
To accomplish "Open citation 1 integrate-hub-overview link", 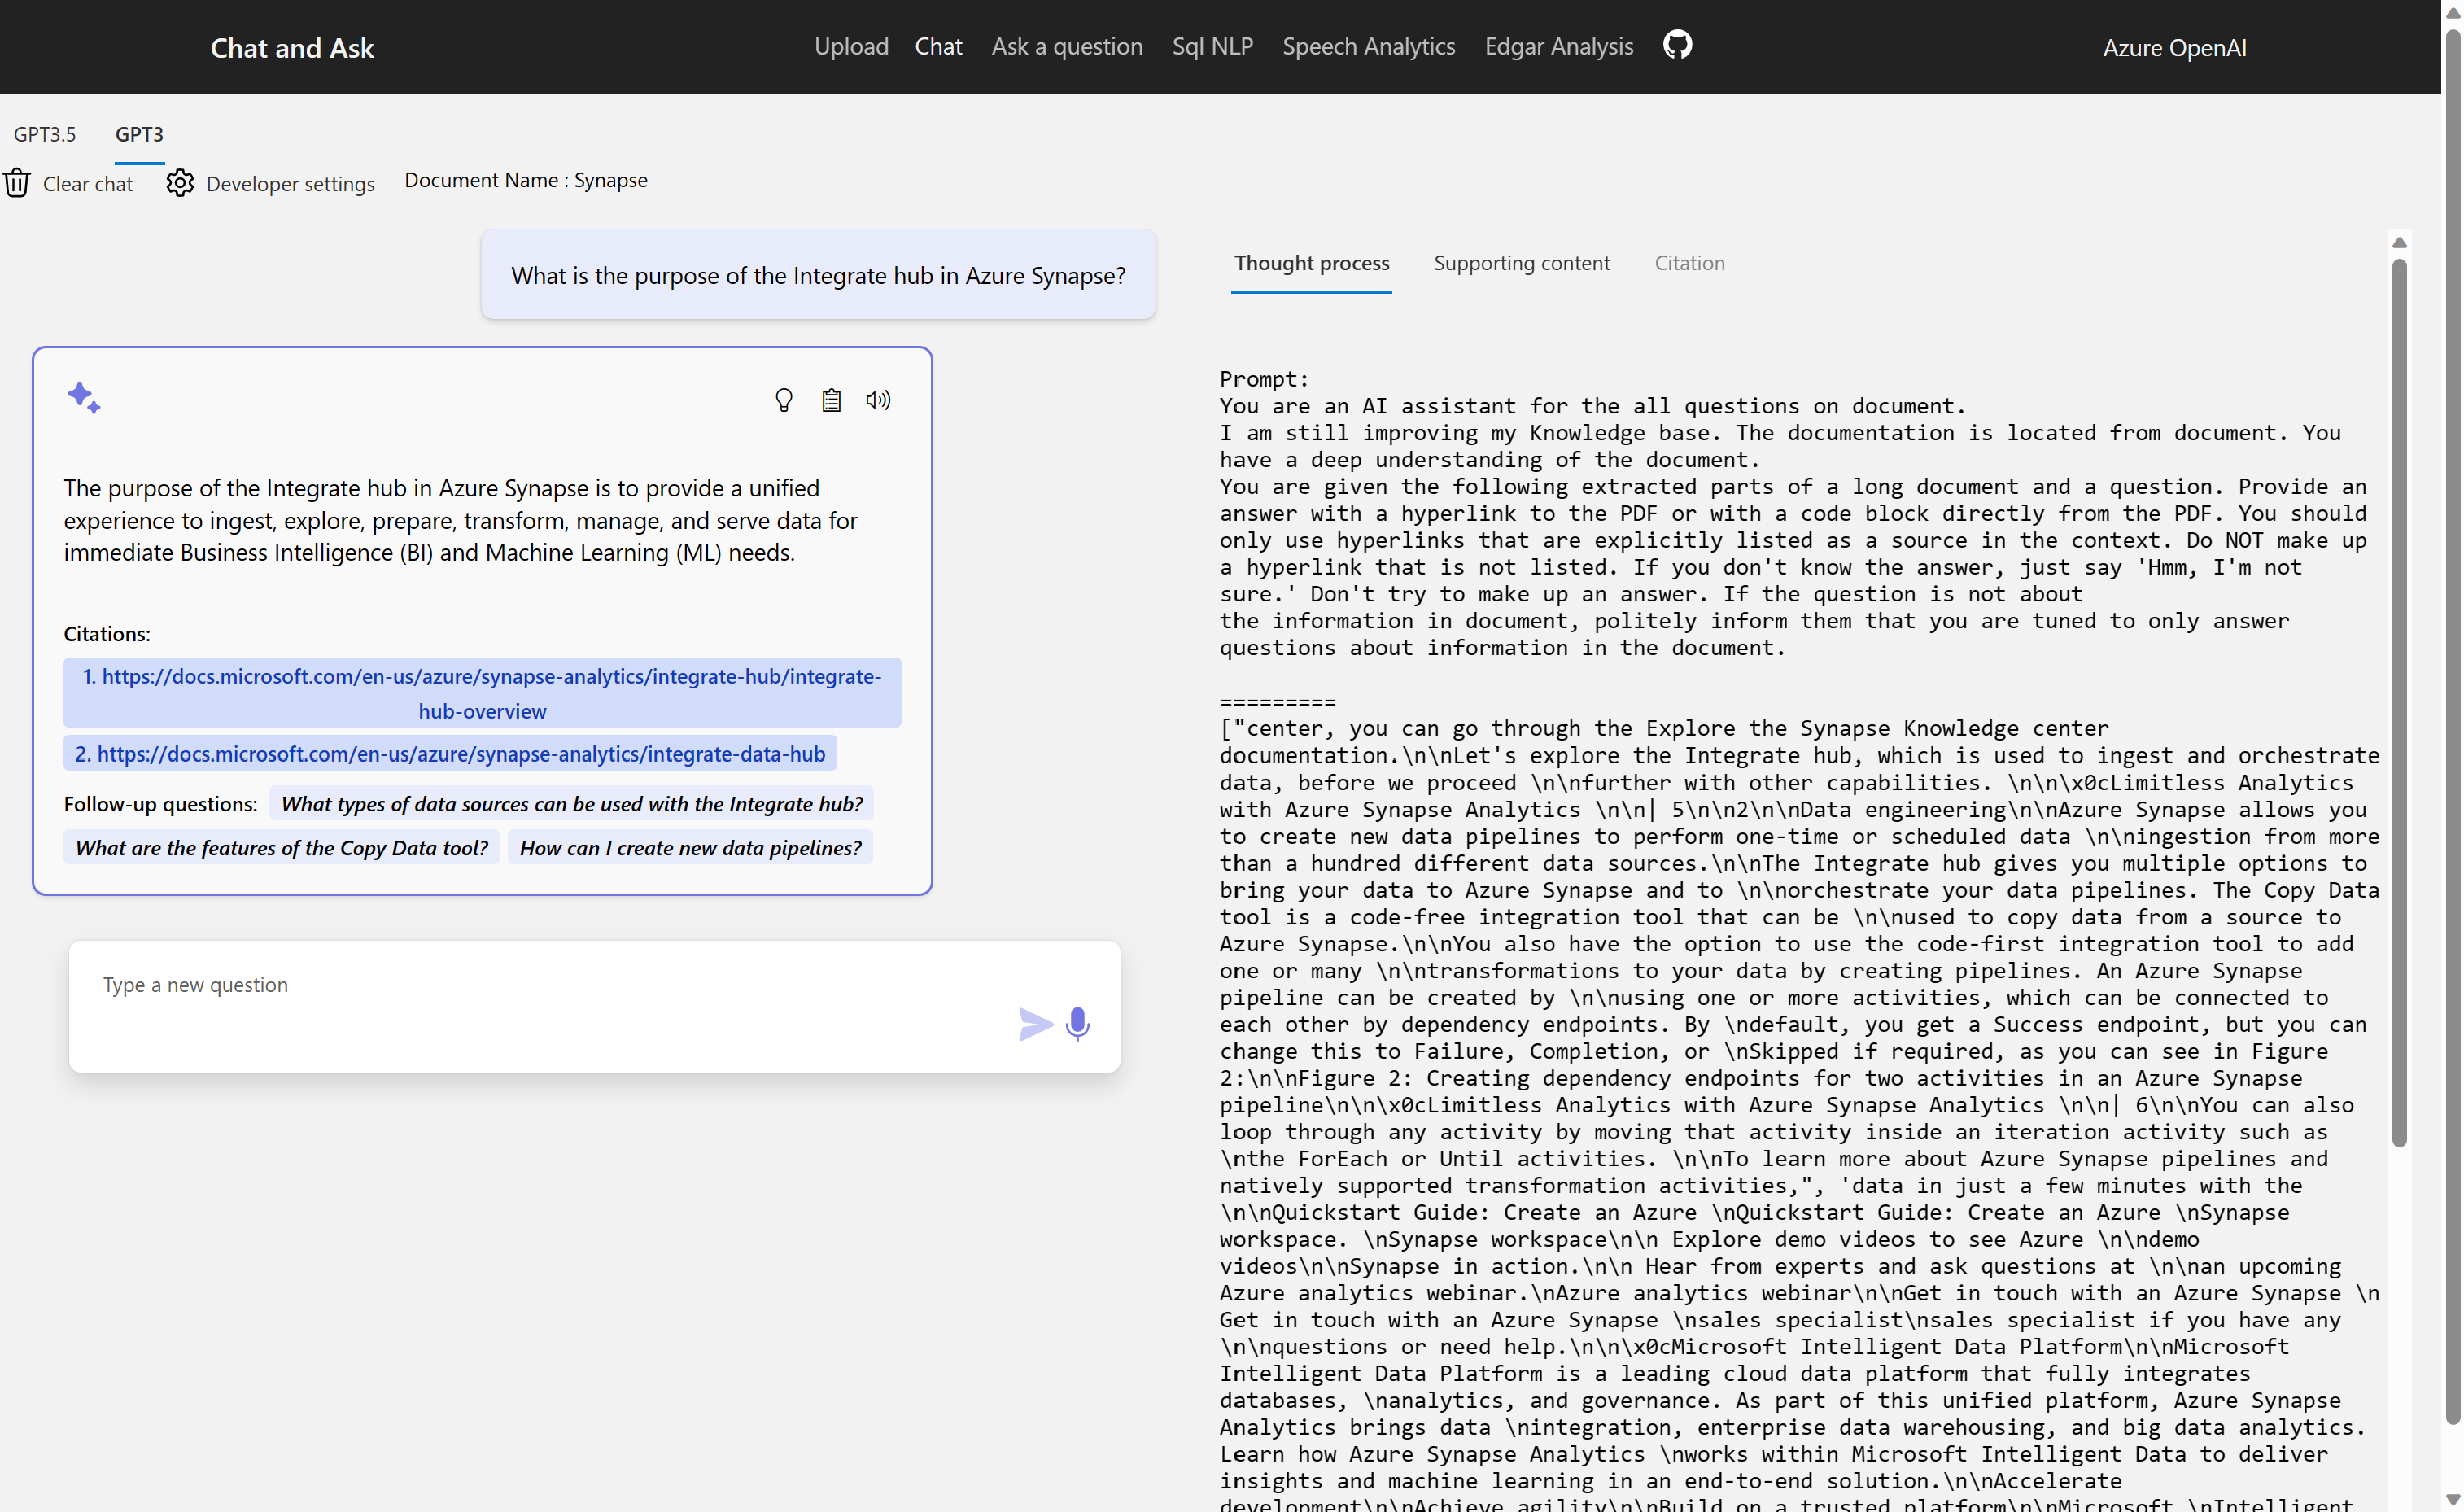I will point(482,693).
